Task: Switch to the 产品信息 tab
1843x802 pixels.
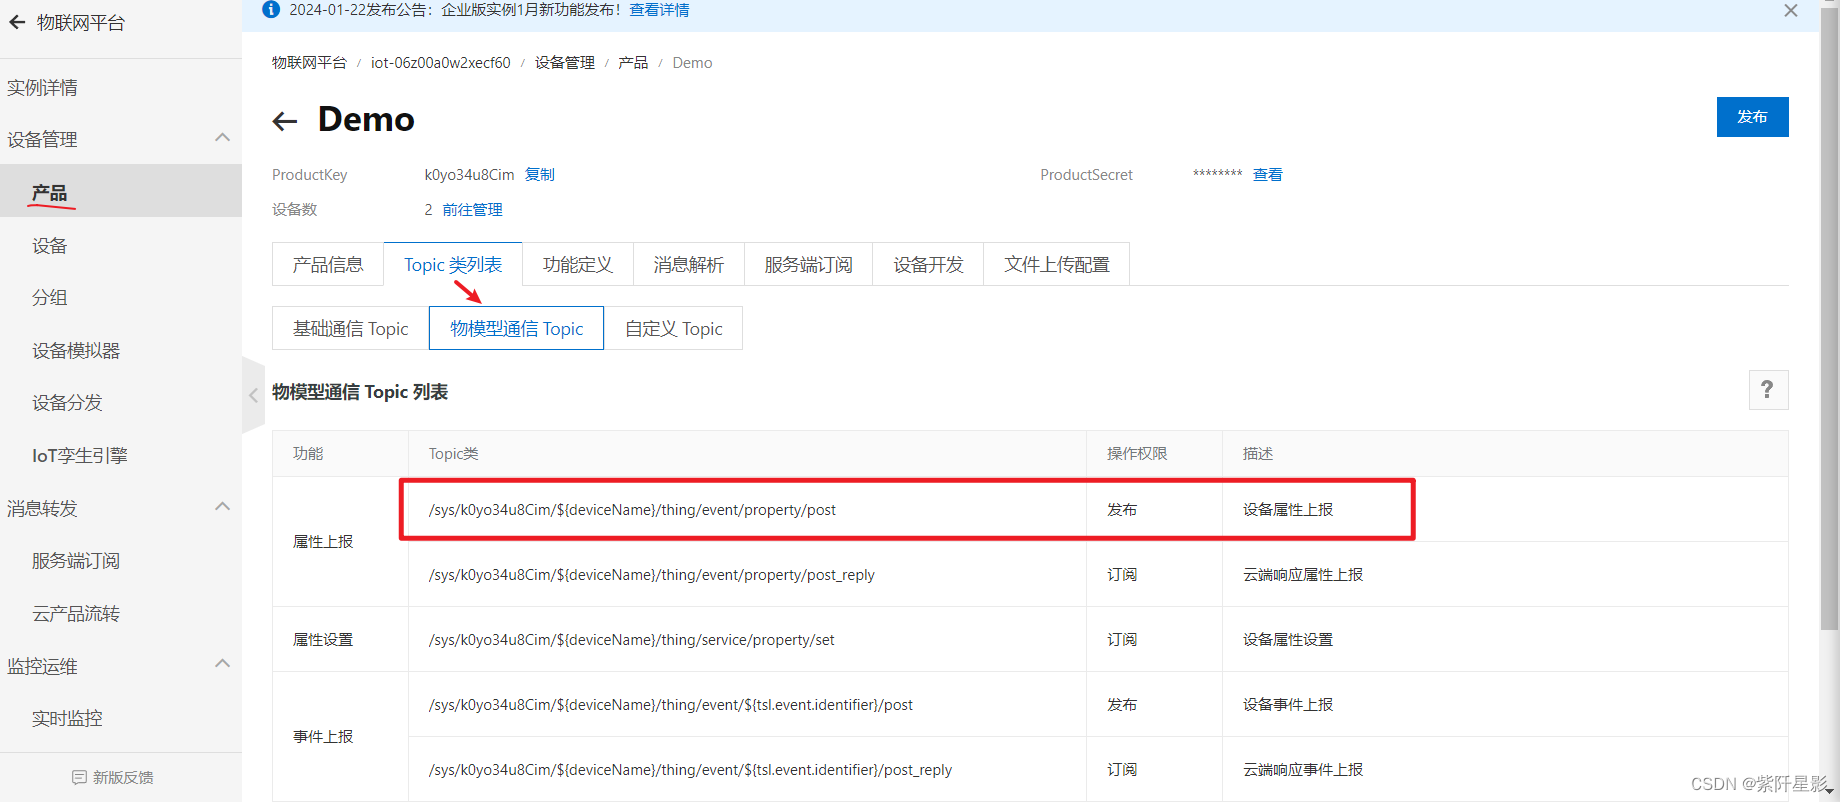Action: pyautogui.click(x=328, y=264)
